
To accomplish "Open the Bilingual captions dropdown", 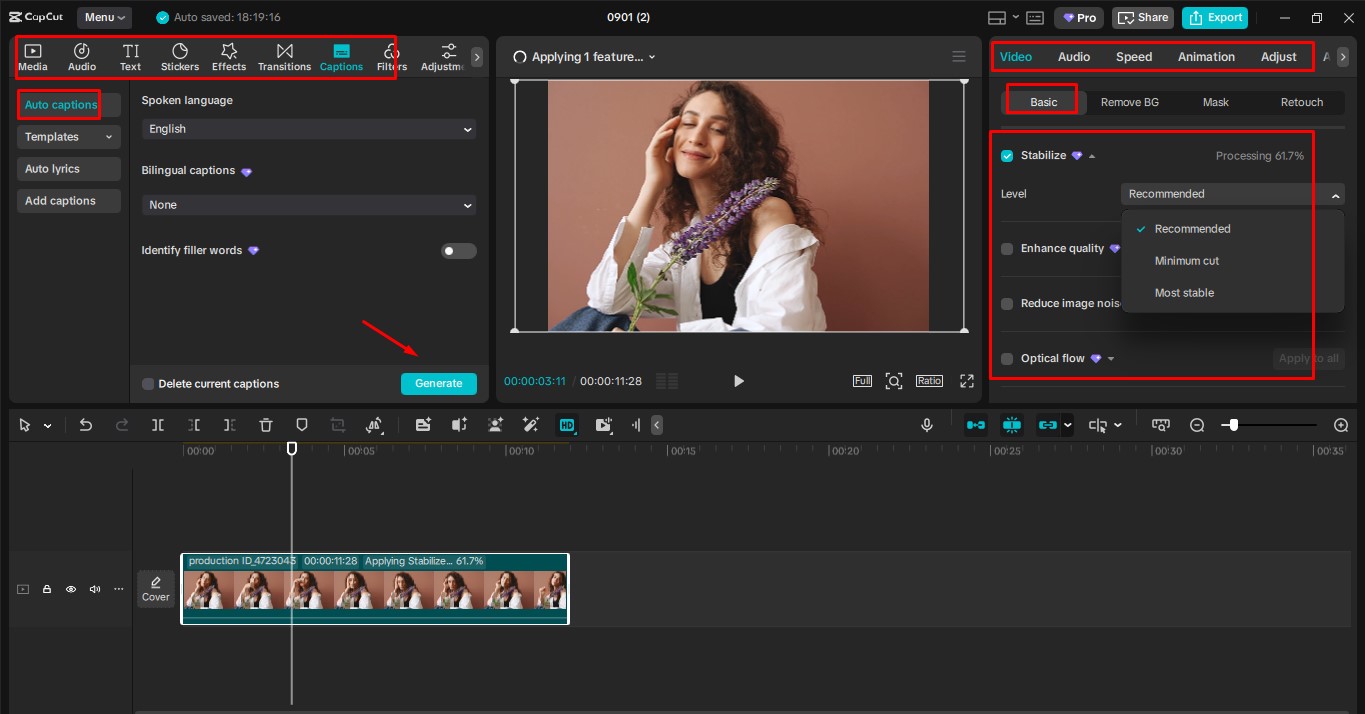I will (x=308, y=205).
